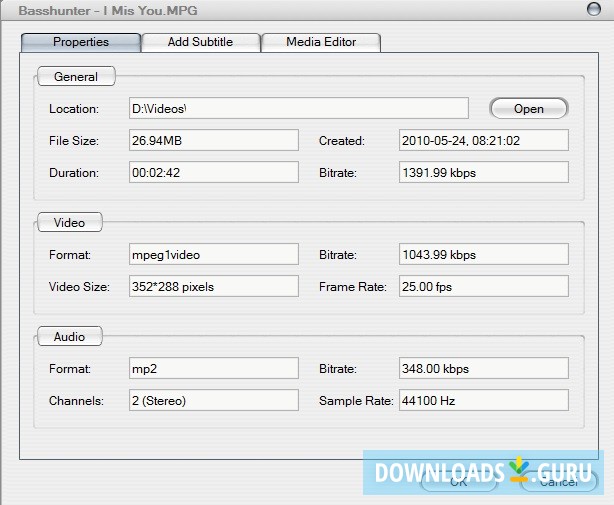Open the Add Subtitle tab
614x505 pixels.
[200, 42]
